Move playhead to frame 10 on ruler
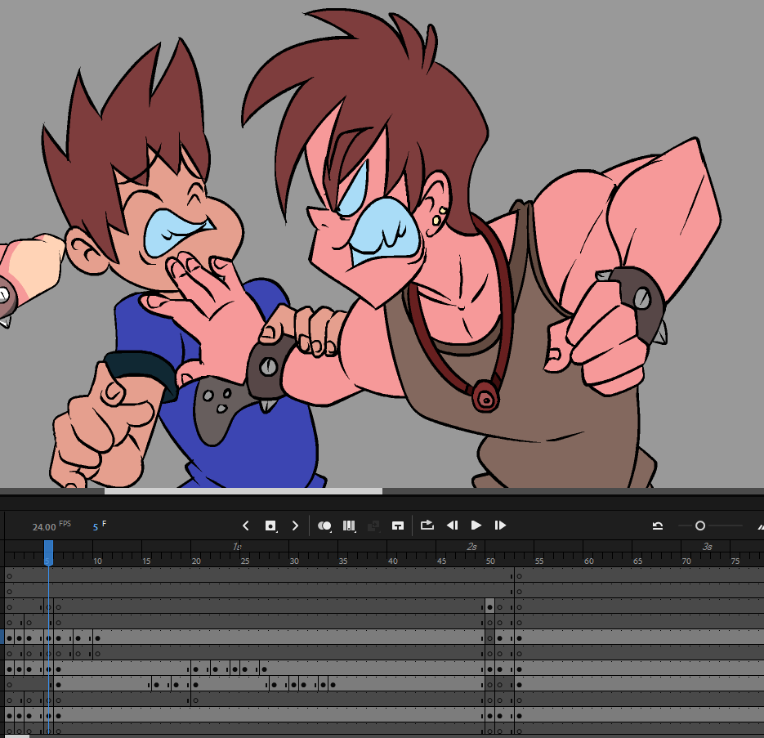 pyautogui.click(x=97, y=561)
